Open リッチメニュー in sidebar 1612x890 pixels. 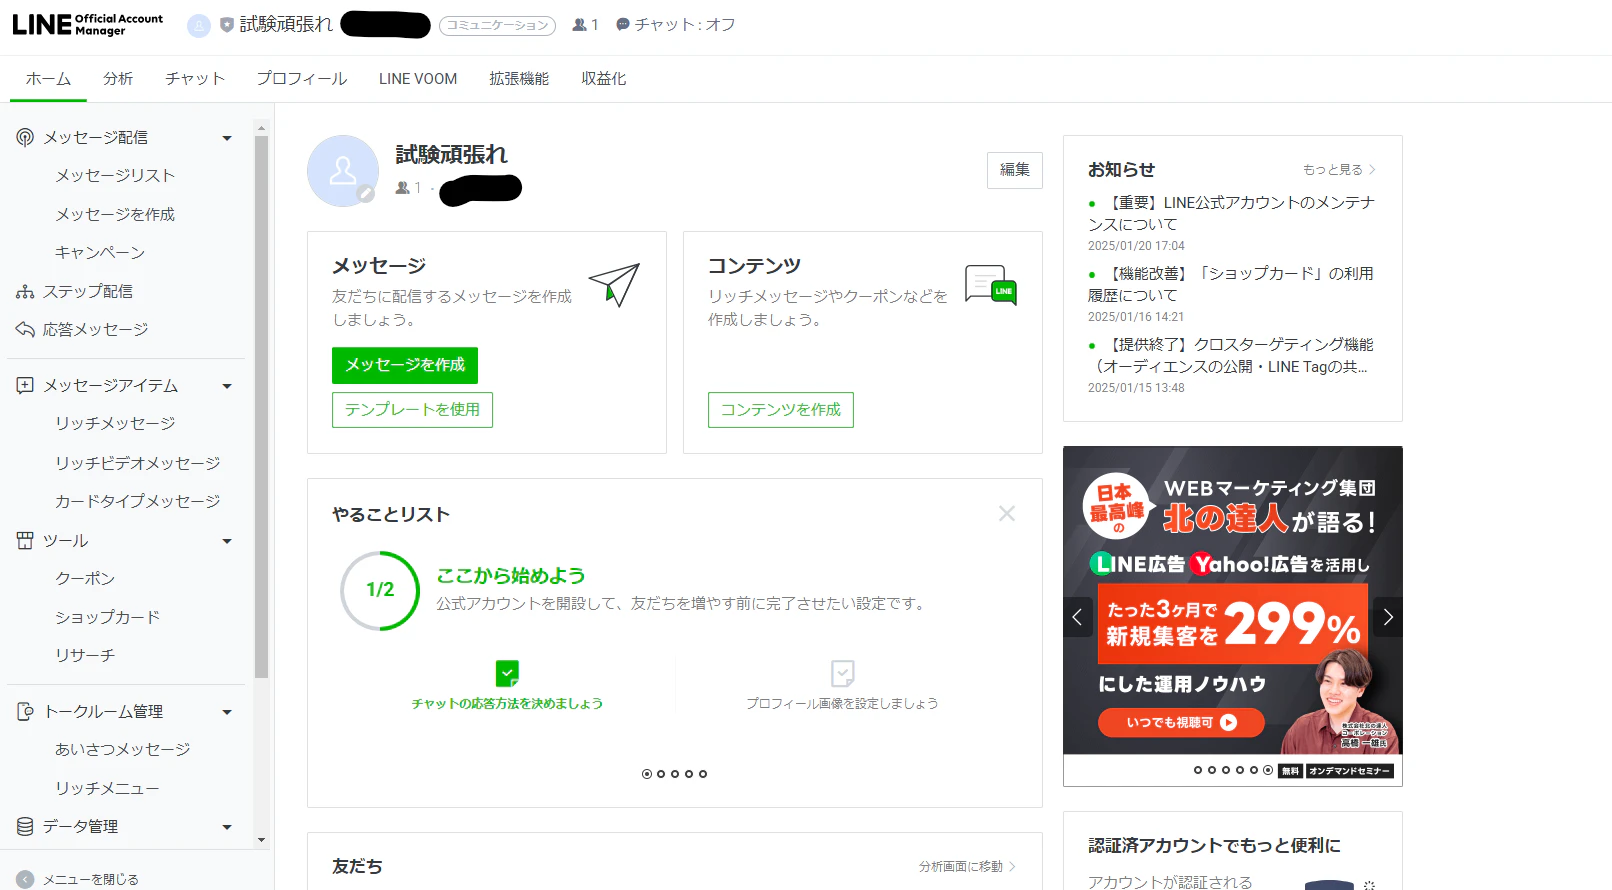point(107,788)
